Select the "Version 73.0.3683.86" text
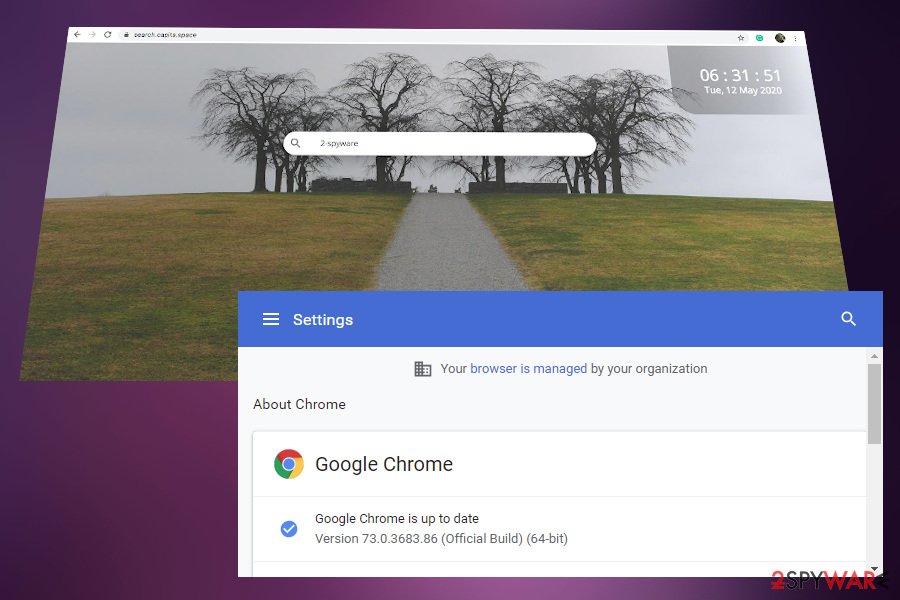This screenshot has height=600, width=900. point(377,539)
